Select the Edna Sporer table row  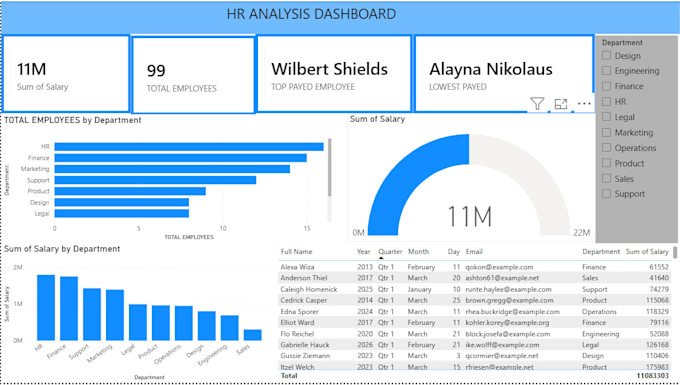[474, 311]
